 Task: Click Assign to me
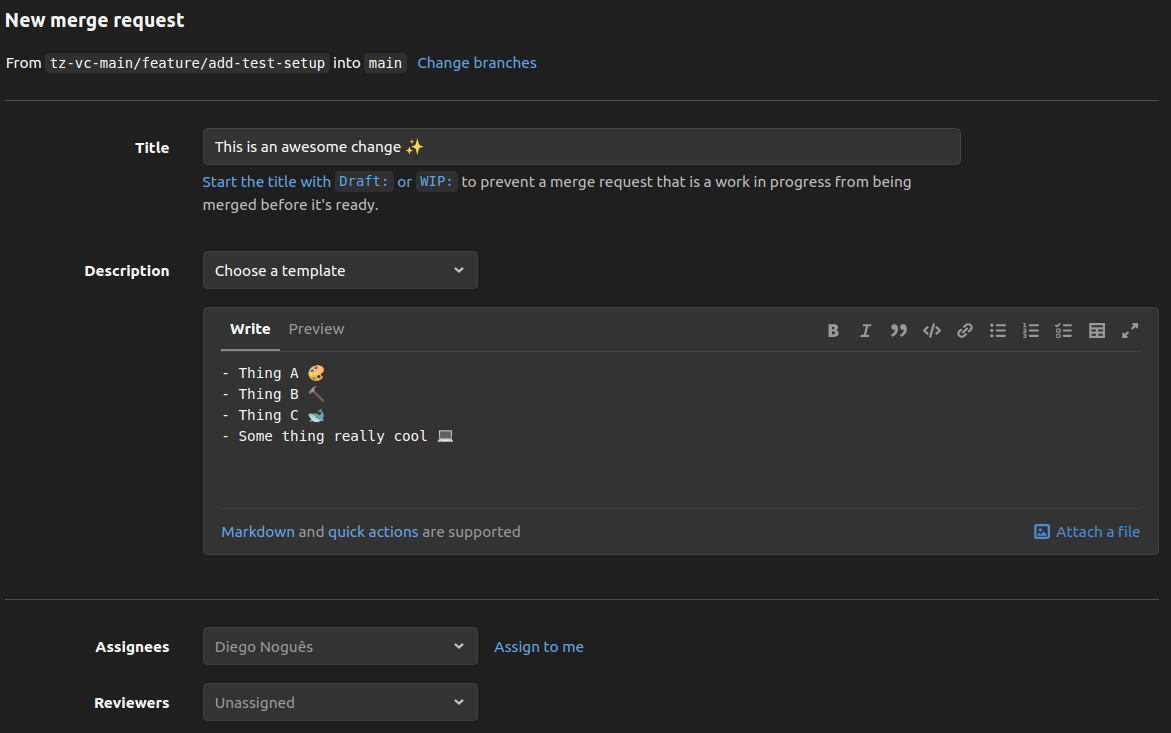tap(538, 646)
